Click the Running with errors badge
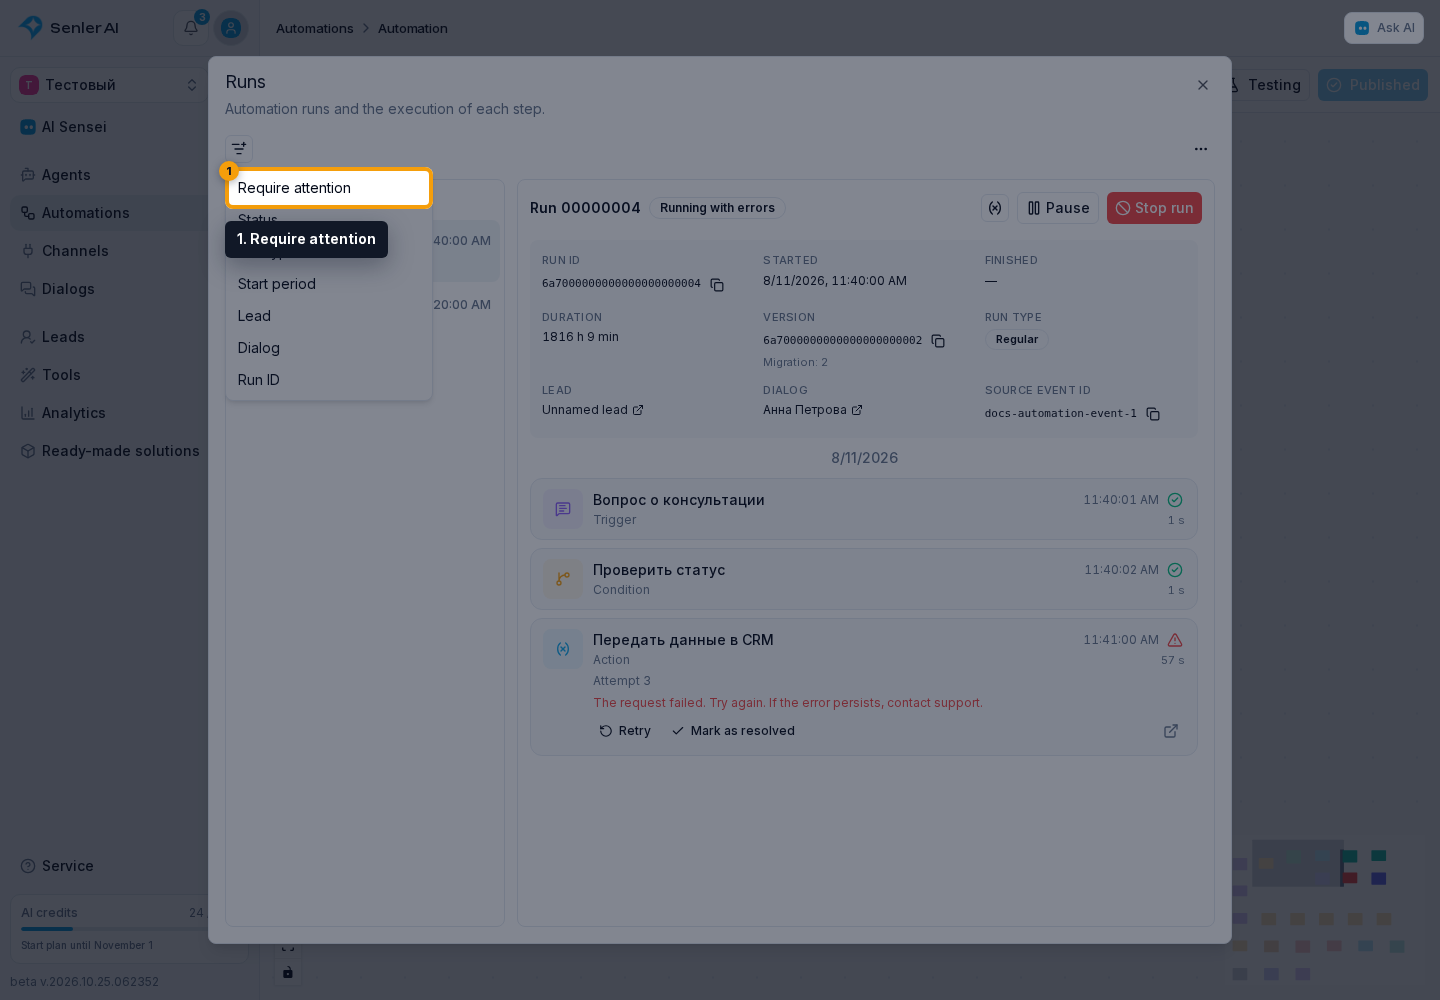1440x1000 pixels. (717, 208)
